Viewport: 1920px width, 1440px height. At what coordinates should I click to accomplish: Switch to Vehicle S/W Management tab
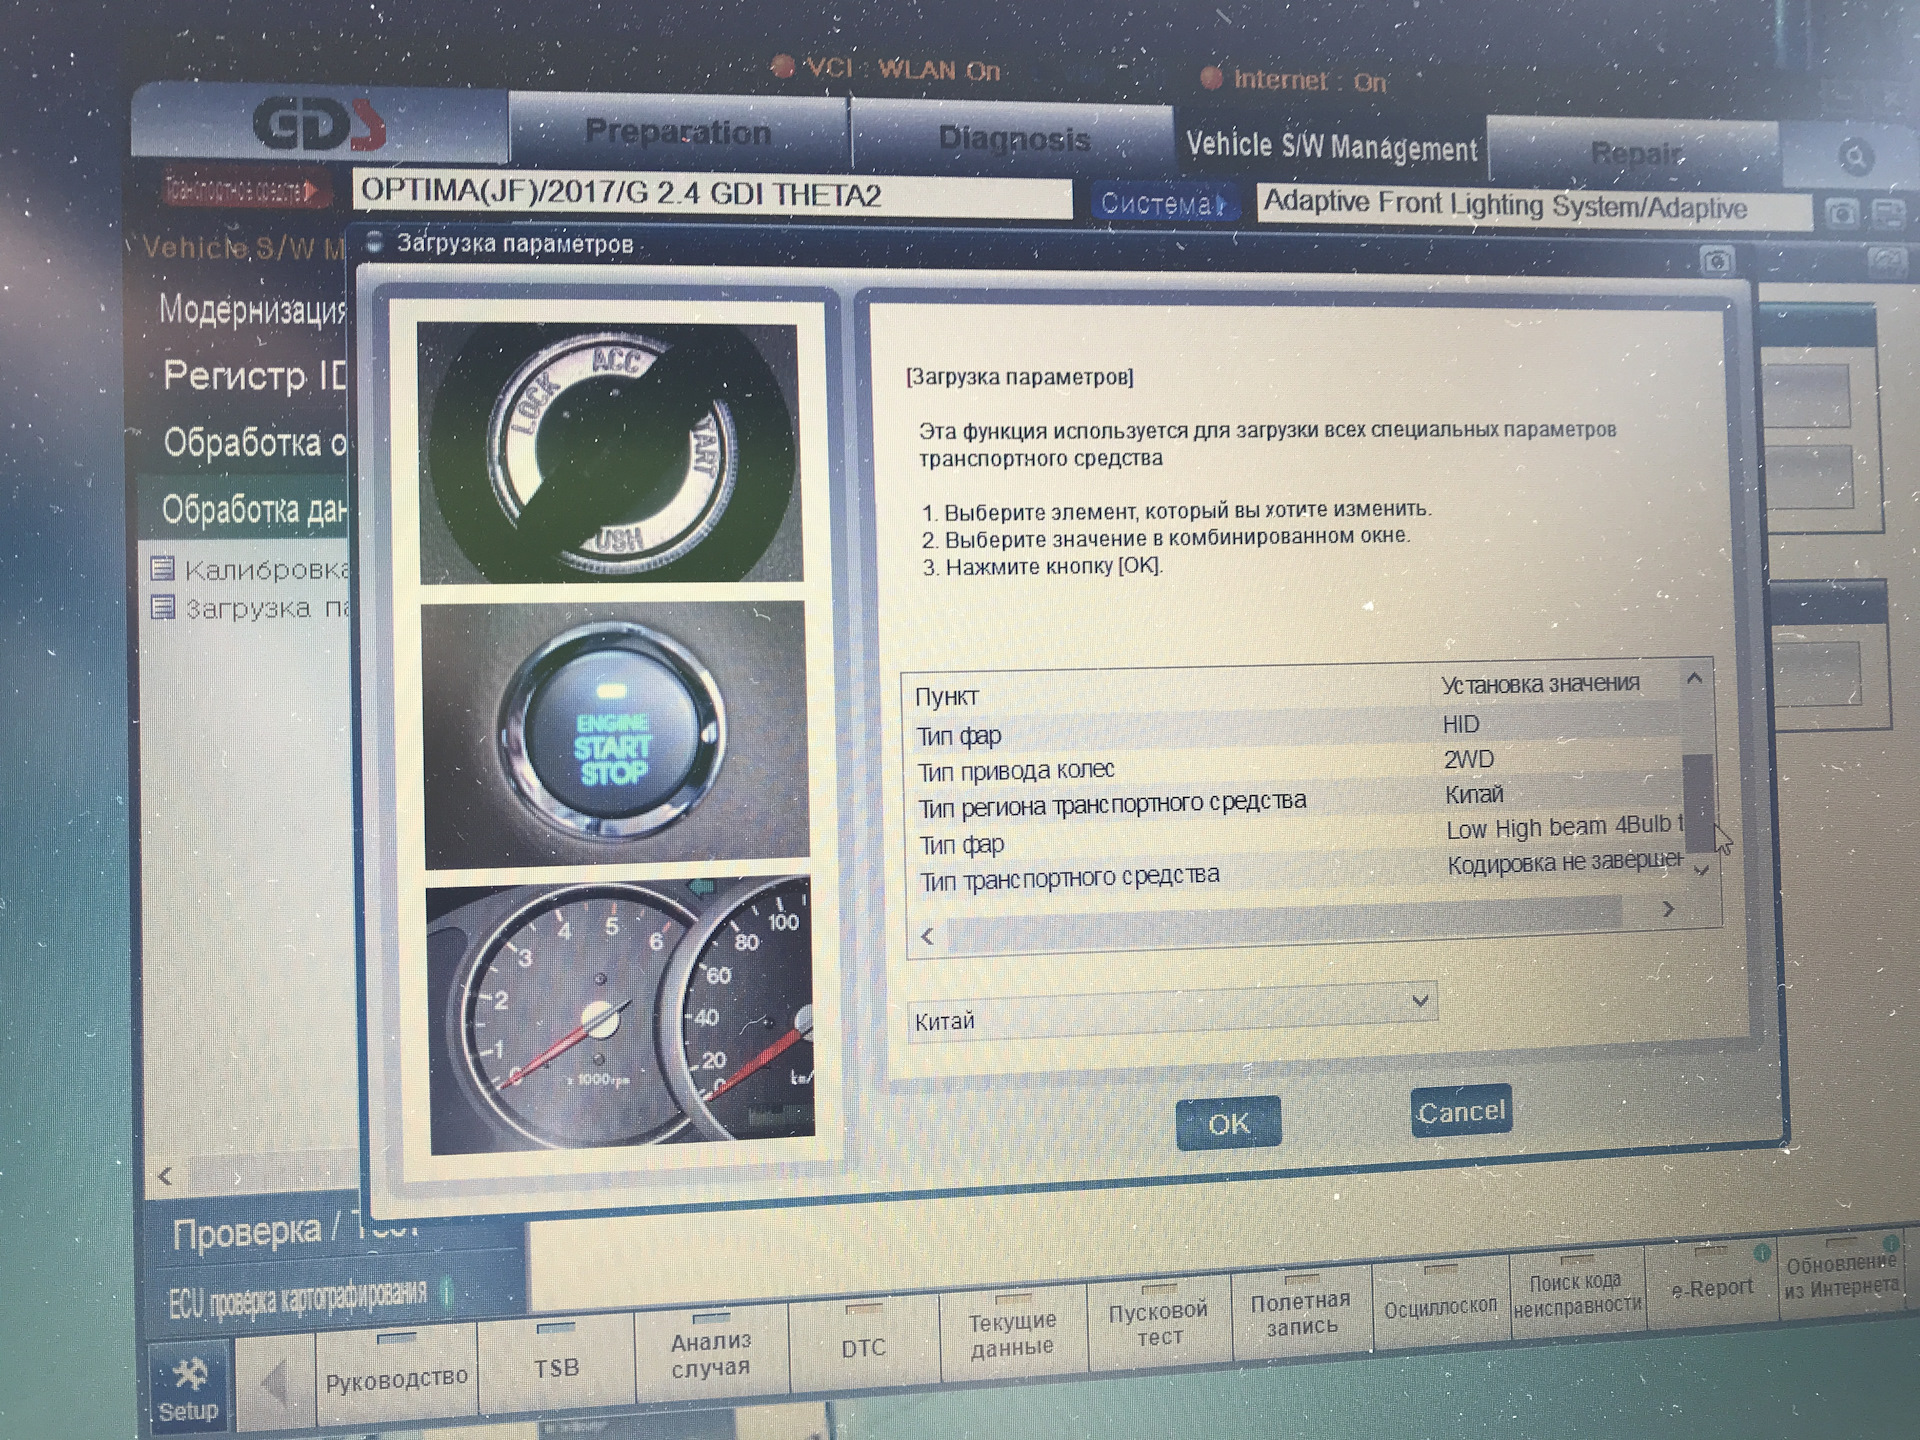click(x=1331, y=147)
